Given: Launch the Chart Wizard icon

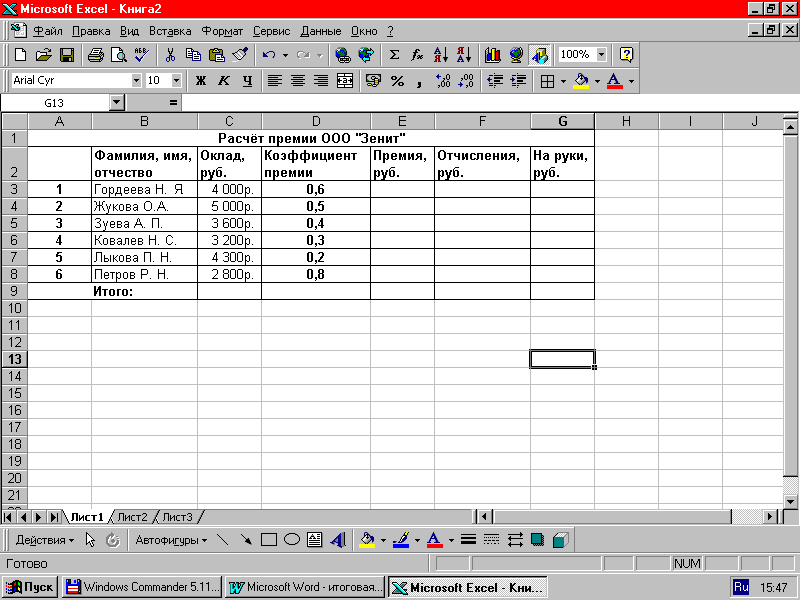Looking at the screenshot, I should pos(493,55).
